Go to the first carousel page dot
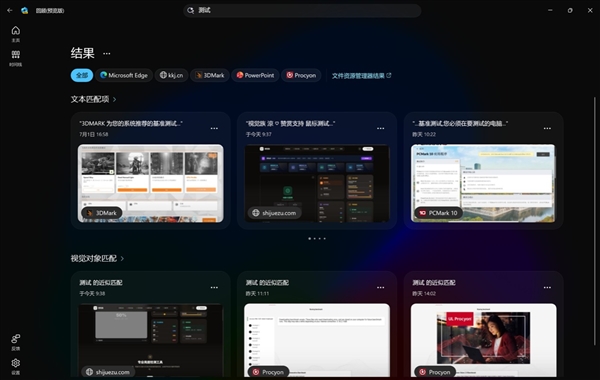The width and height of the screenshot is (600, 380). click(310, 239)
